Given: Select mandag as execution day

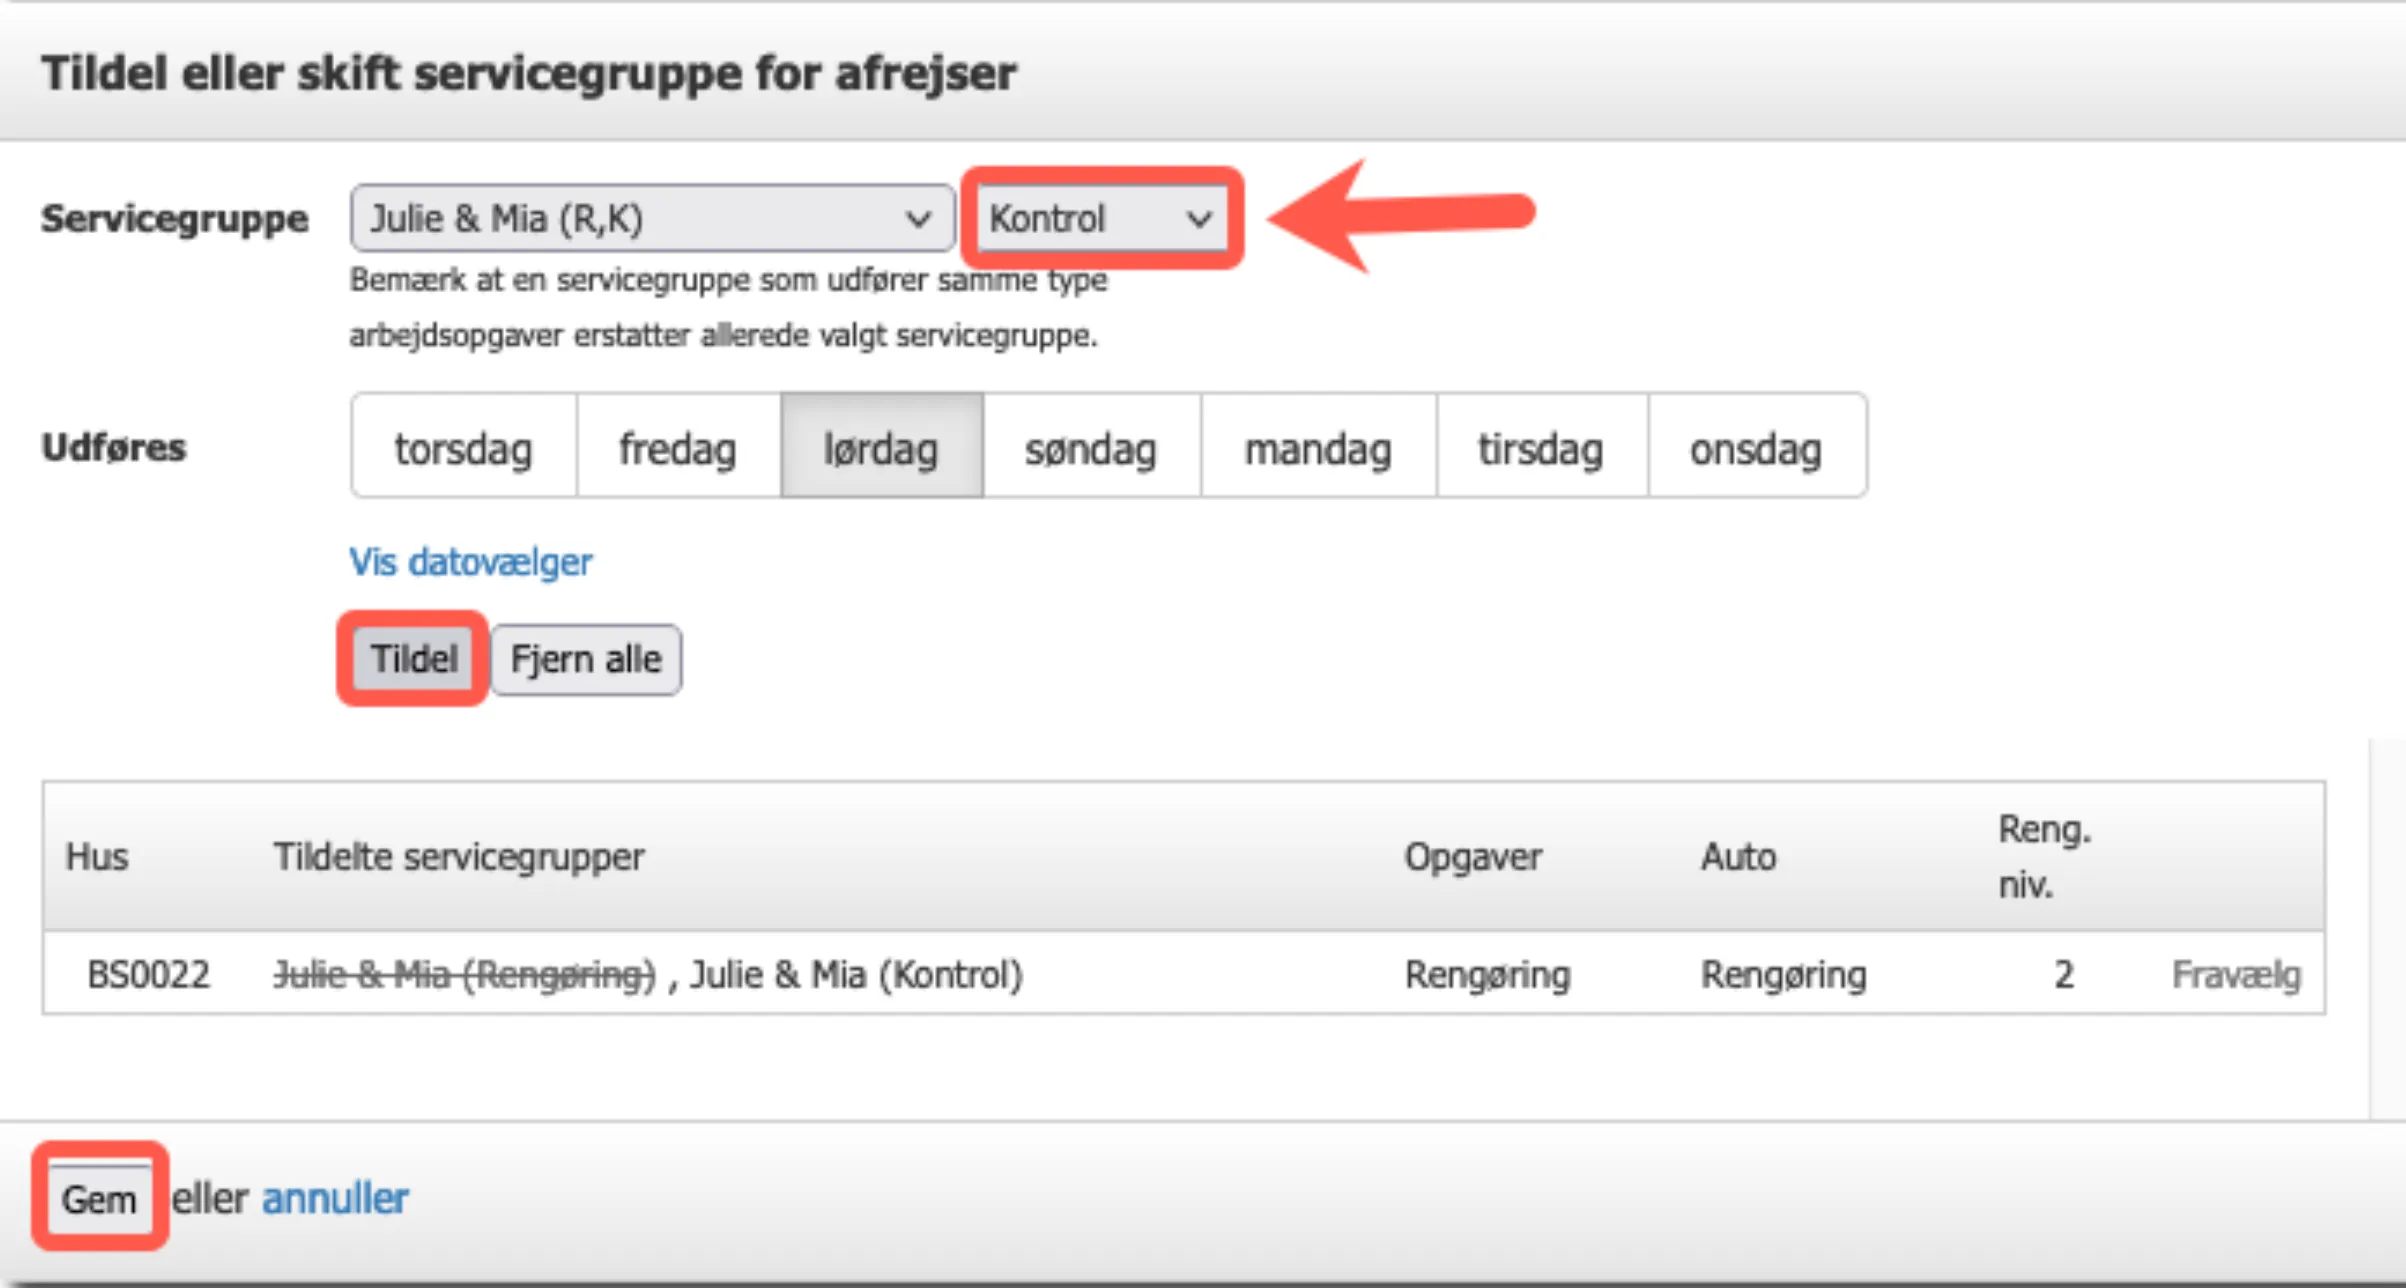Looking at the screenshot, I should (x=1317, y=447).
